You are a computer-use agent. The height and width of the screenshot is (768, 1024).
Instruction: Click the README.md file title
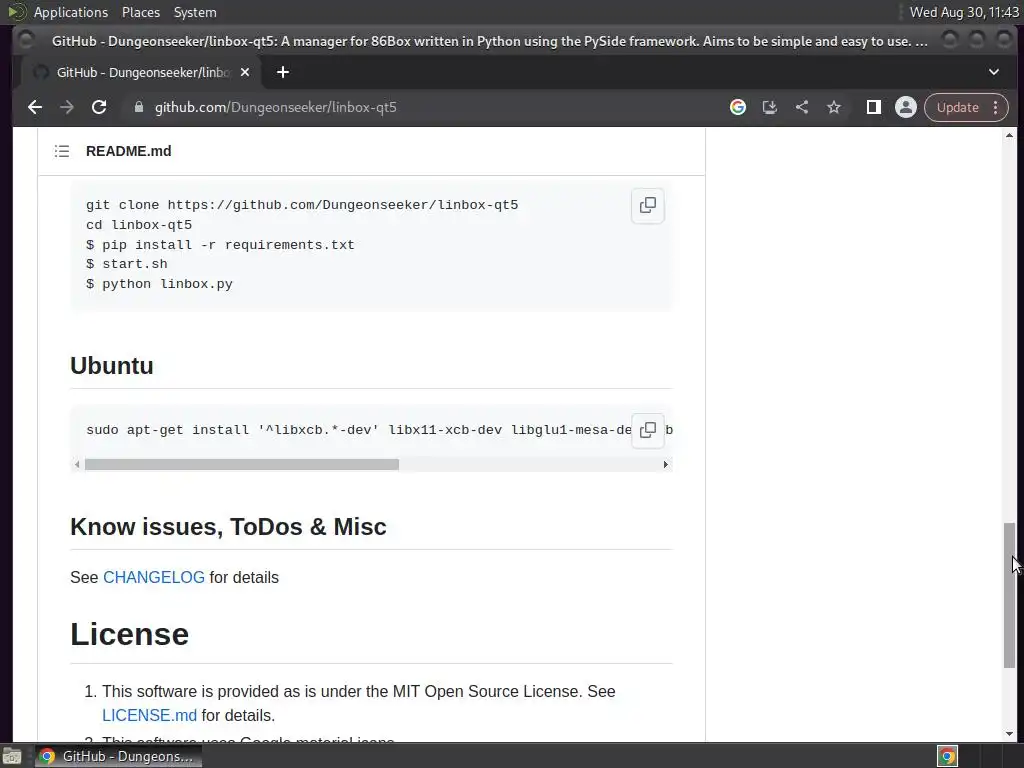pyautogui.click(x=129, y=152)
